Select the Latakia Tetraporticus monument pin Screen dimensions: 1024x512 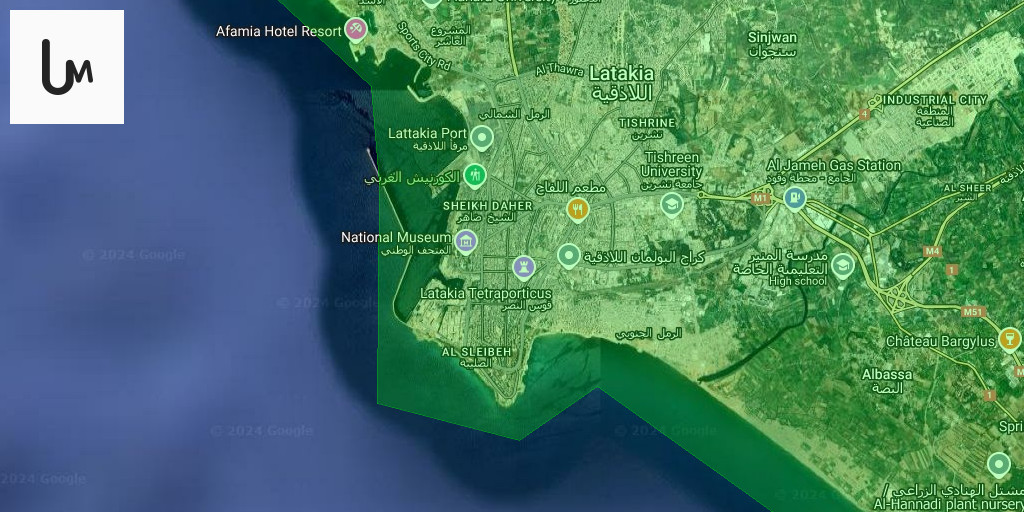pos(524,266)
